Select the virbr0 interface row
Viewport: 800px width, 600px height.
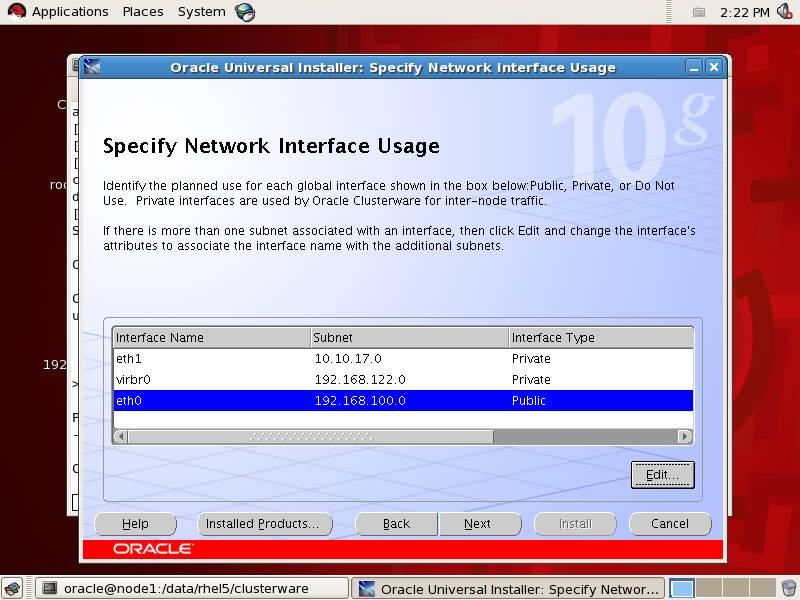click(403, 380)
